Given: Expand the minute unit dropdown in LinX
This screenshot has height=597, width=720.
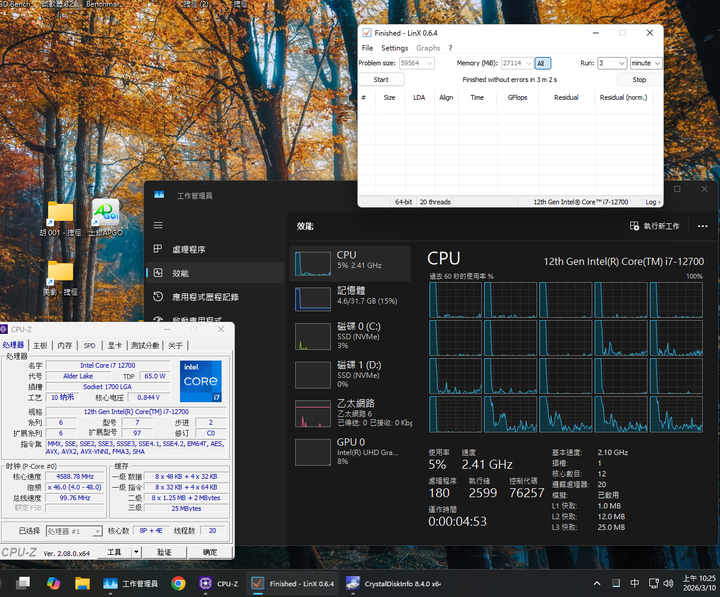Looking at the screenshot, I should pos(657,63).
